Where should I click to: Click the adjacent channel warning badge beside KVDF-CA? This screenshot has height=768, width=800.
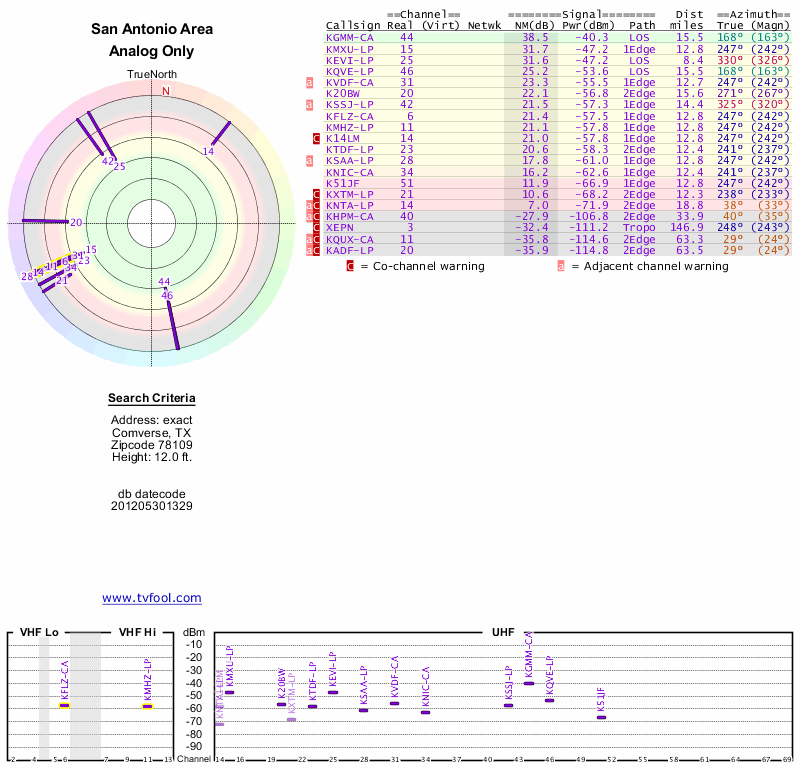310,82
